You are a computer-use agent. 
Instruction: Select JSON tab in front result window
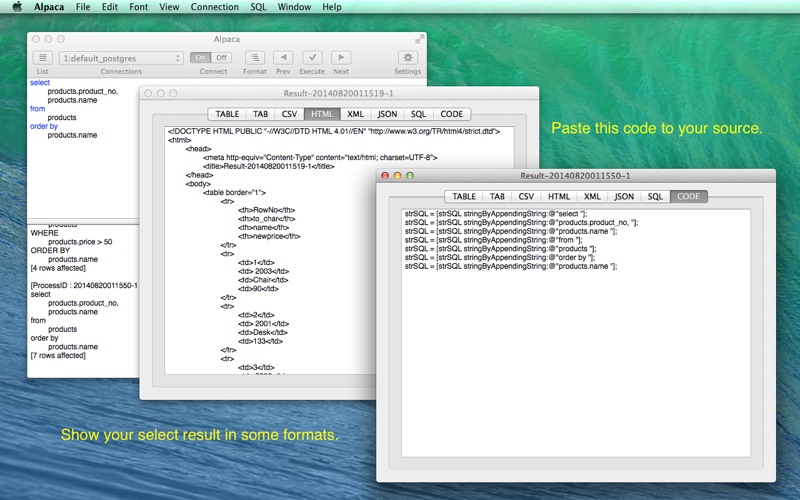pyautogui.click(x=624, y=196)
